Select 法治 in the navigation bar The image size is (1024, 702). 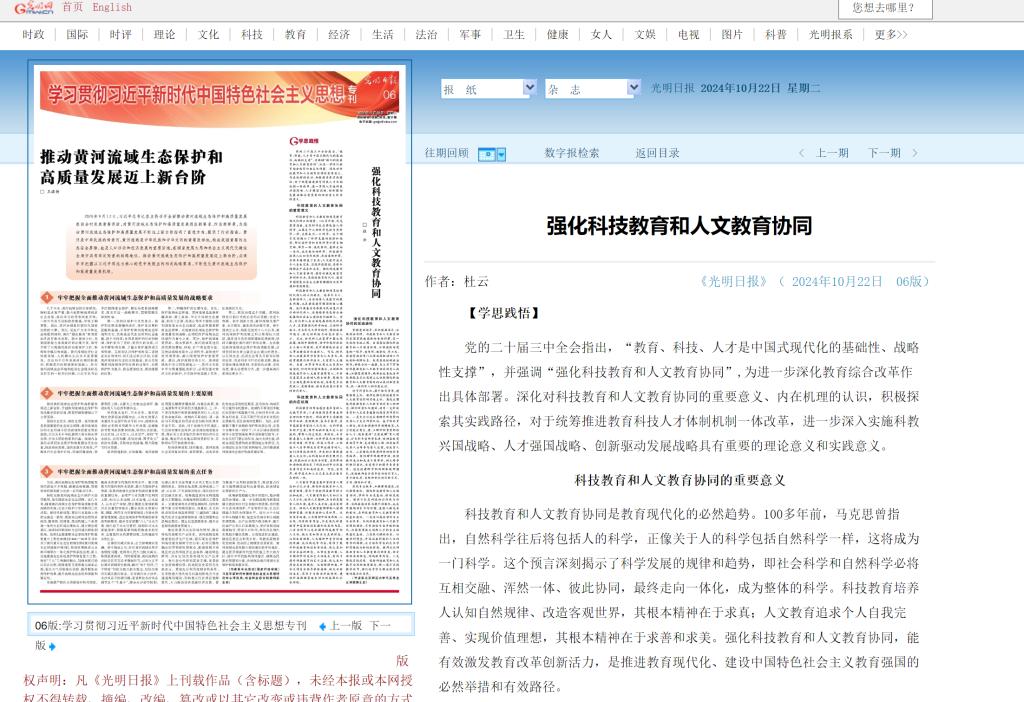tap(426, 35)
